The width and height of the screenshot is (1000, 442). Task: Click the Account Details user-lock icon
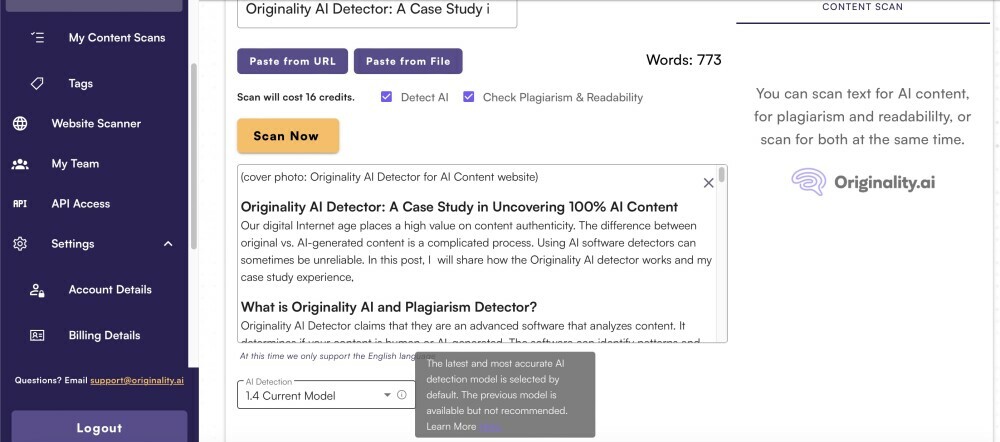point(37,290)
